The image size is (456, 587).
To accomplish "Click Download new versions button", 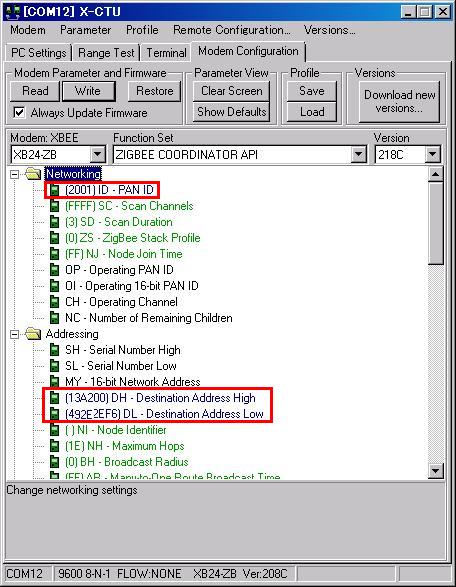I will (x=399, y=101).
